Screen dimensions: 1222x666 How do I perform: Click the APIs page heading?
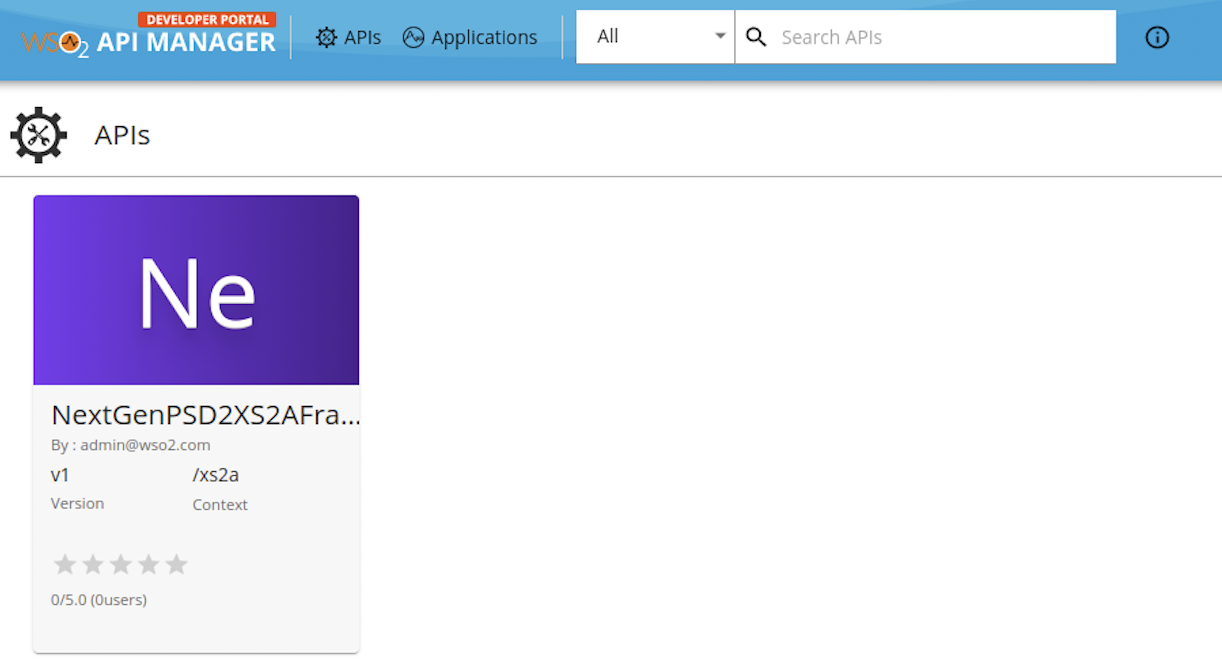[x=122, y=135]
